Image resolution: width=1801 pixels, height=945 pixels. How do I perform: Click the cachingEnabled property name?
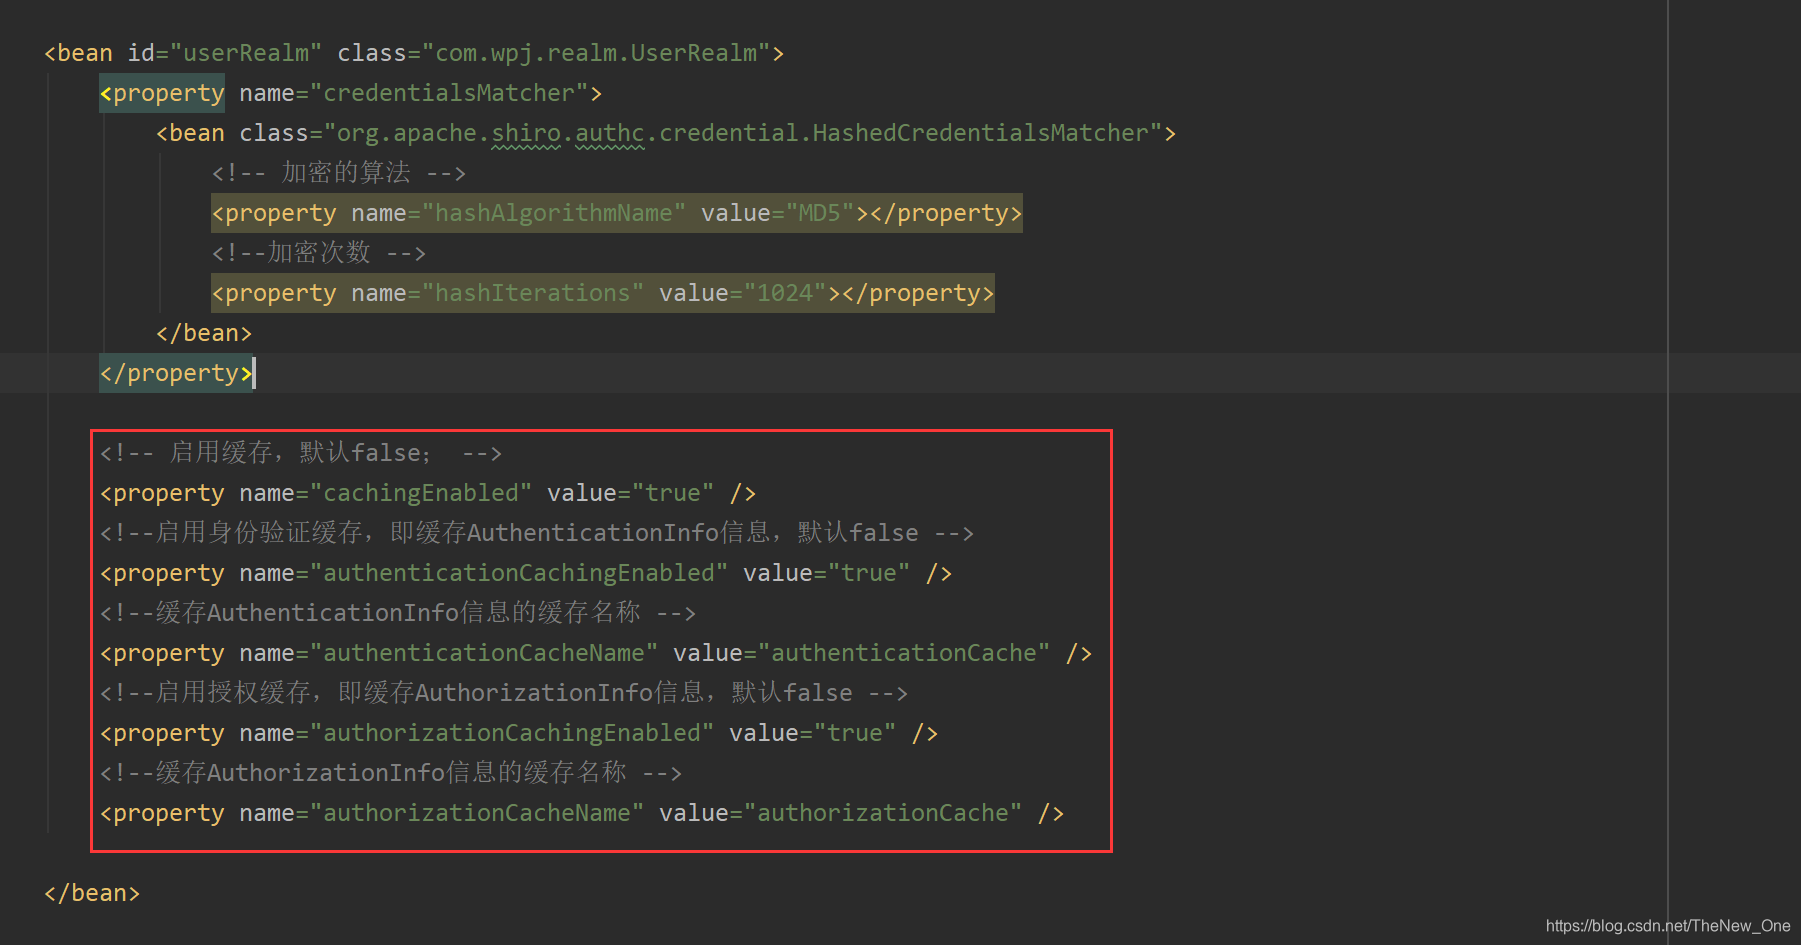tap(421, 493)
